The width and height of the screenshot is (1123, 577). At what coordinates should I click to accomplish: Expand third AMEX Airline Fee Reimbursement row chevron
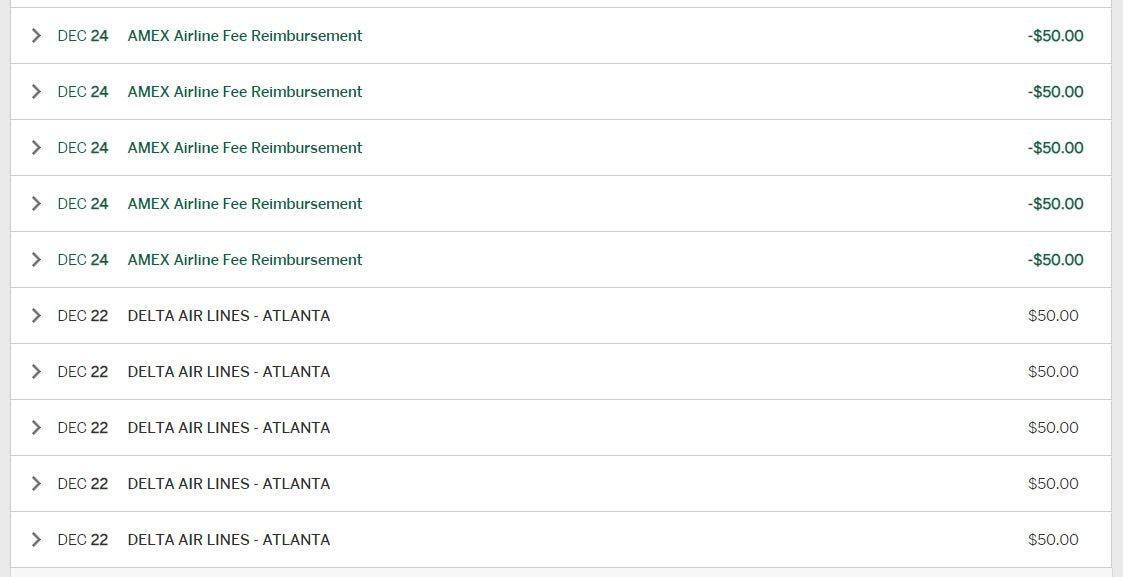click(x=37, y=148)
